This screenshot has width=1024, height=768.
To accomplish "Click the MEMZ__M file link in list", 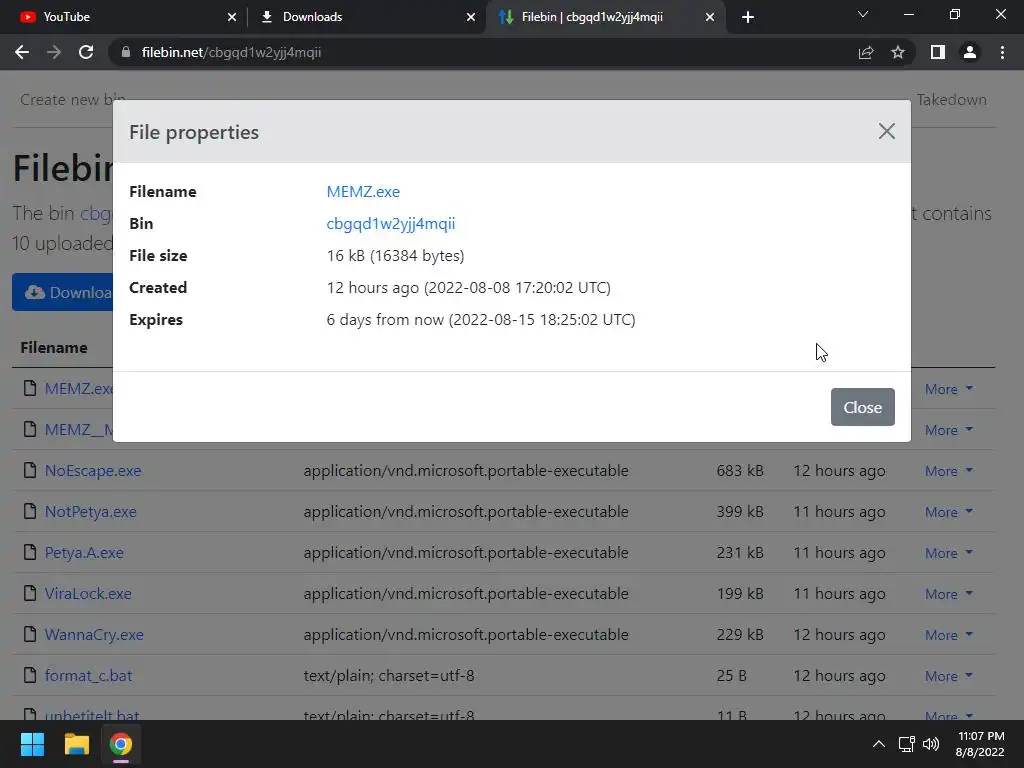I will [78, 430].
